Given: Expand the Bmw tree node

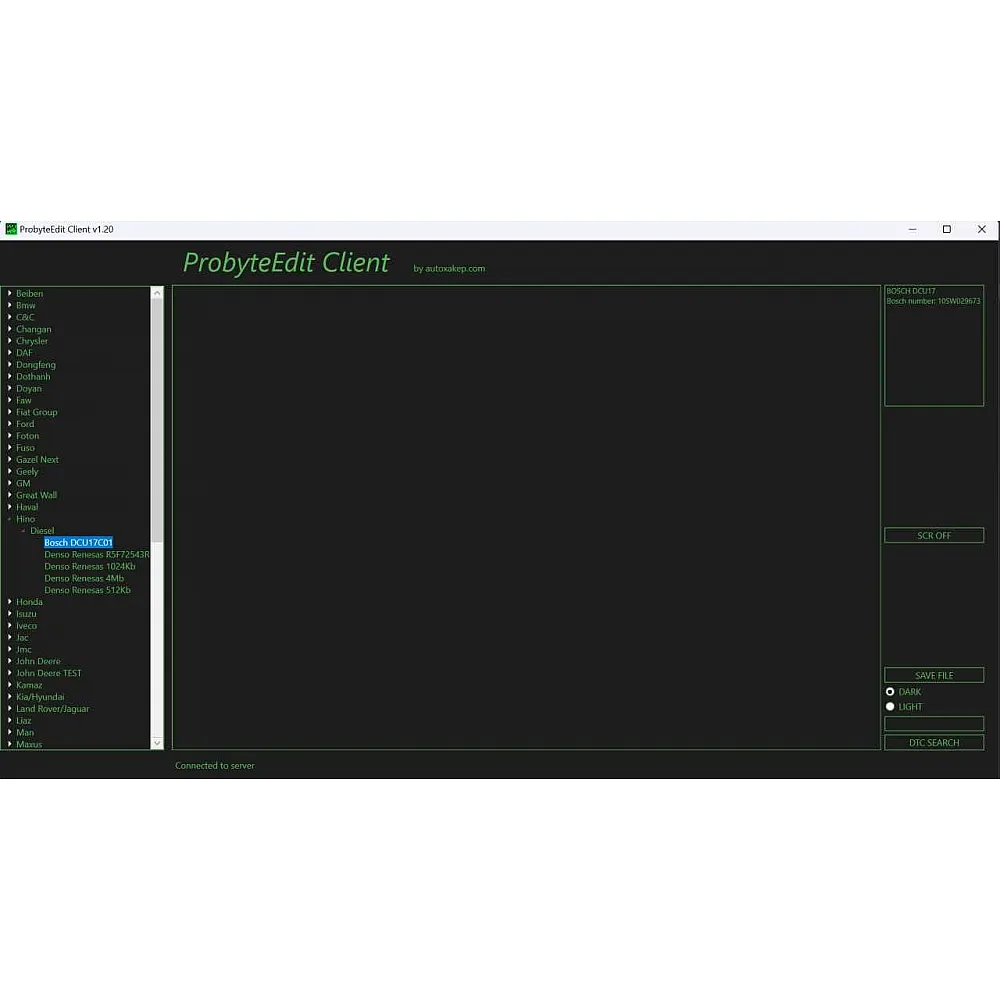Looking at the screenshot, I should pos(10,305).
